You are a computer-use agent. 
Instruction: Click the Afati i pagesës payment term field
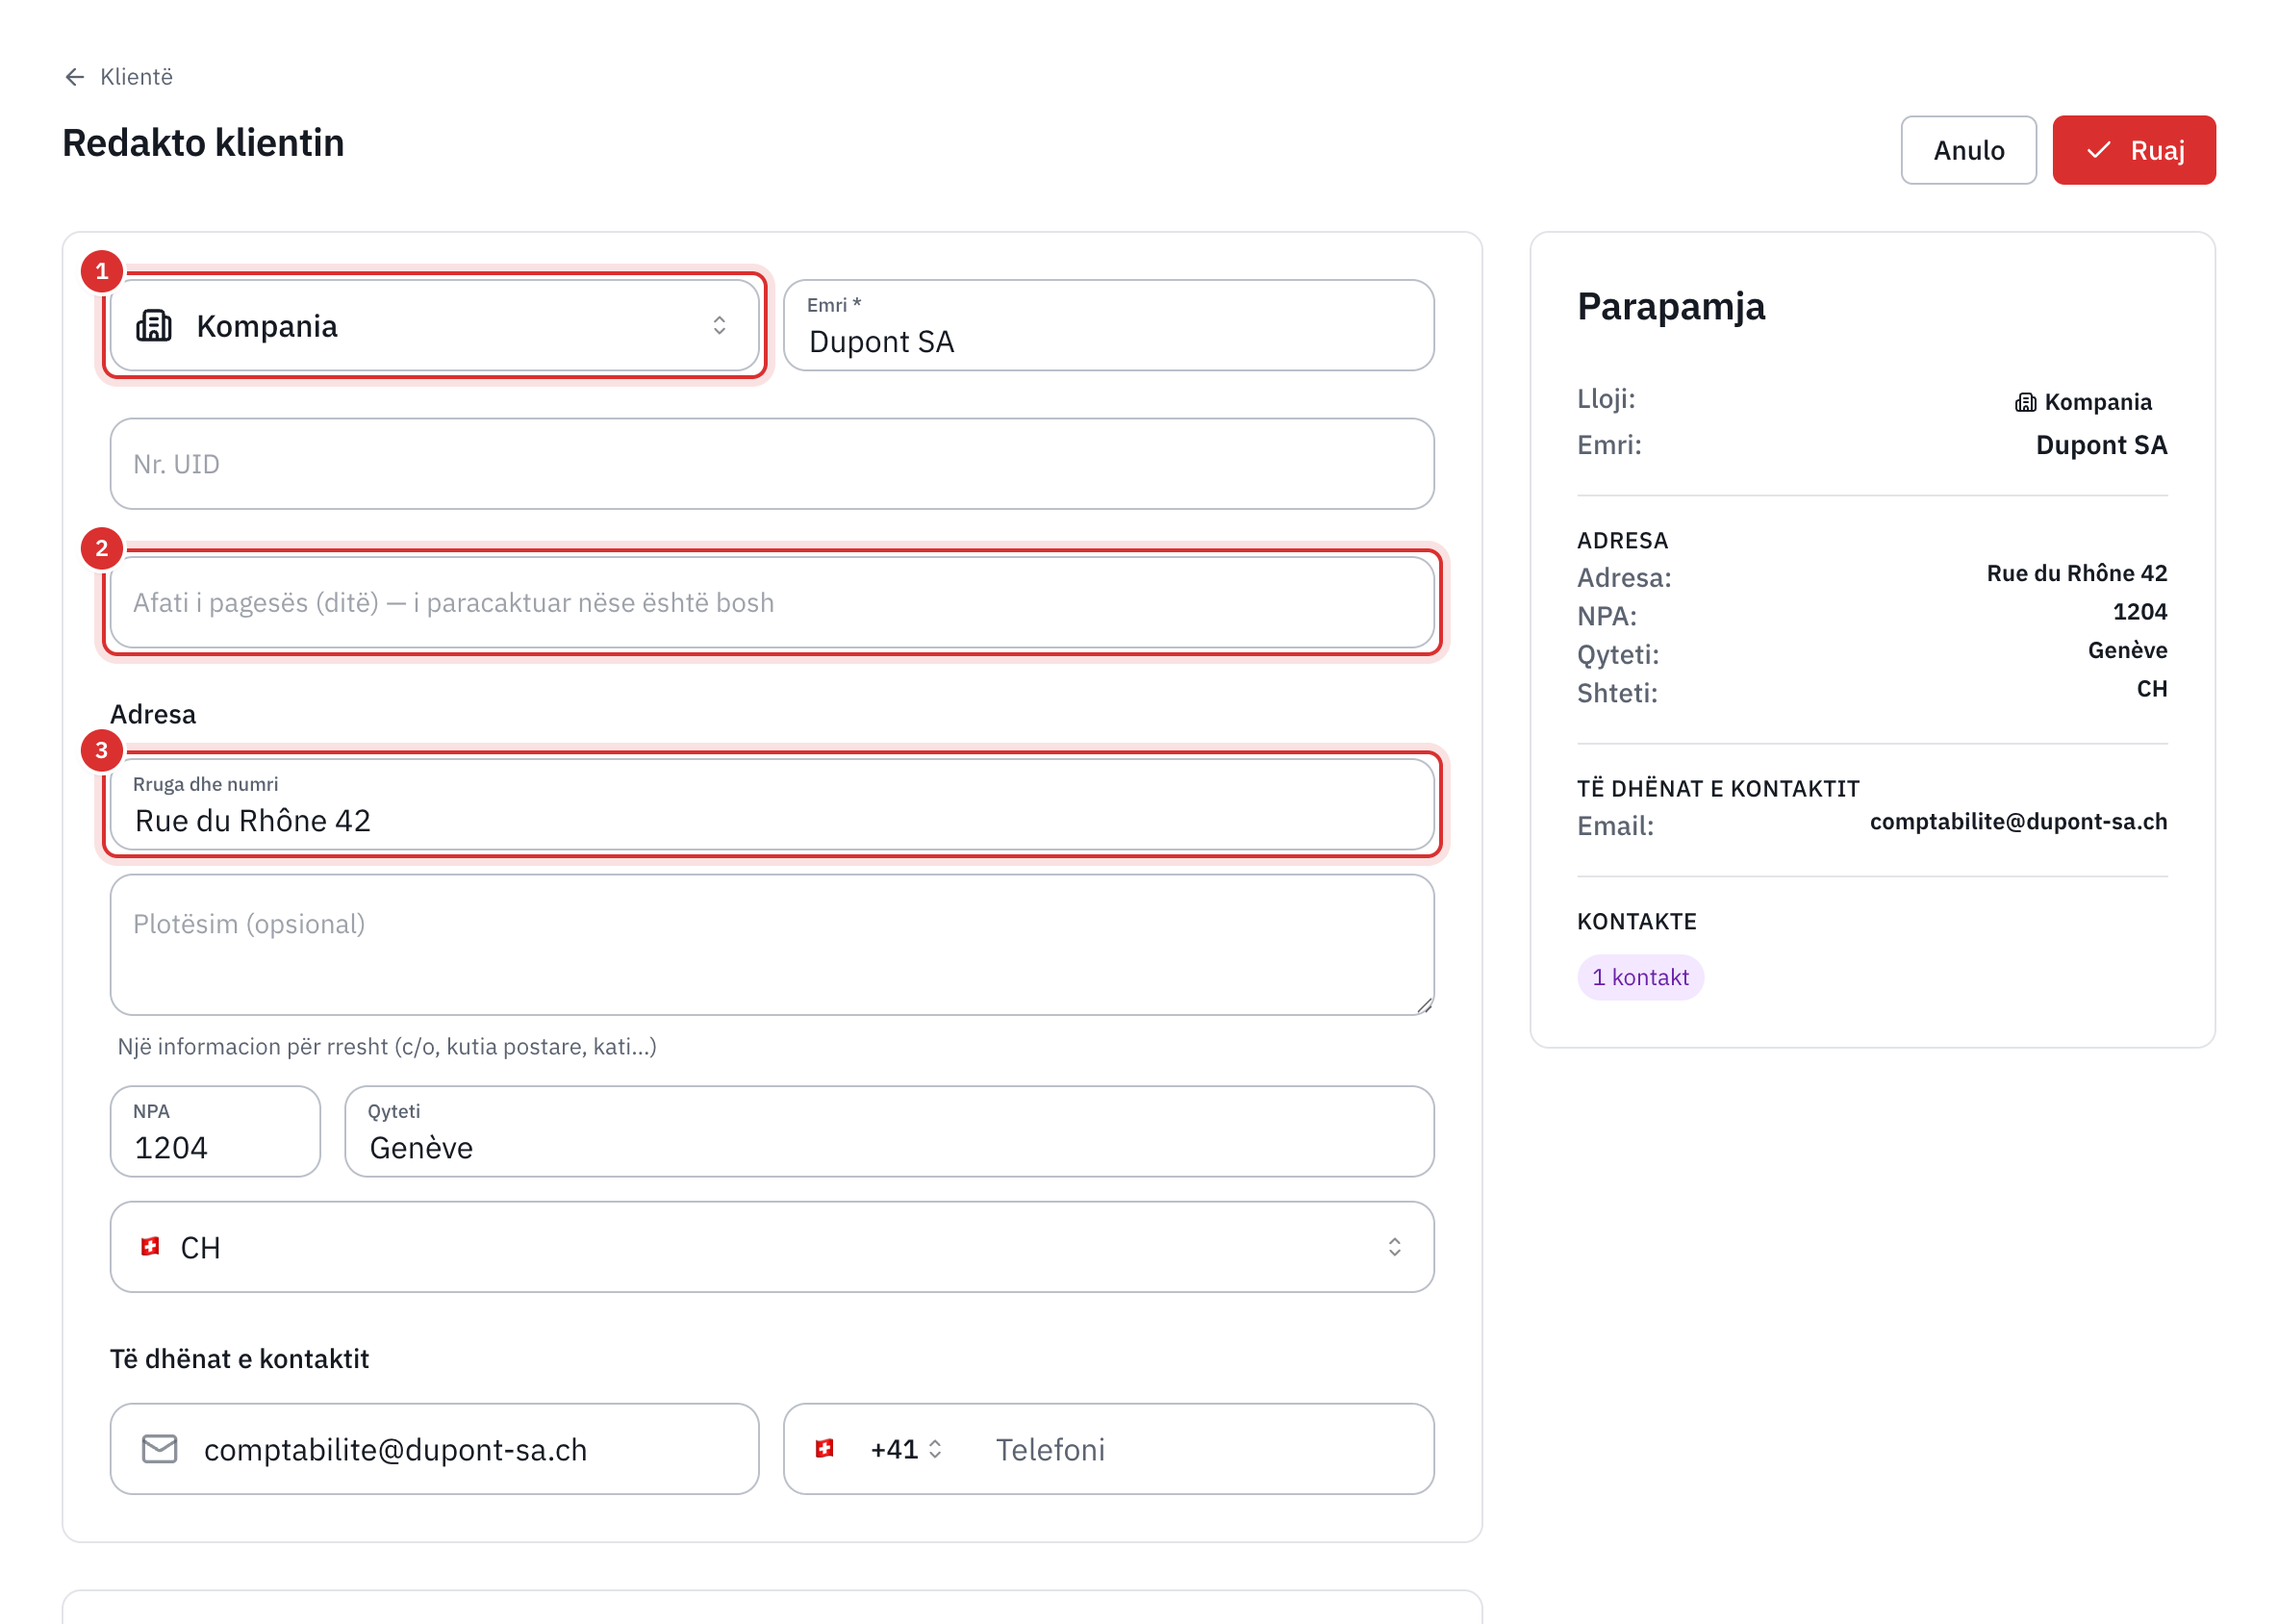(772, 603)
